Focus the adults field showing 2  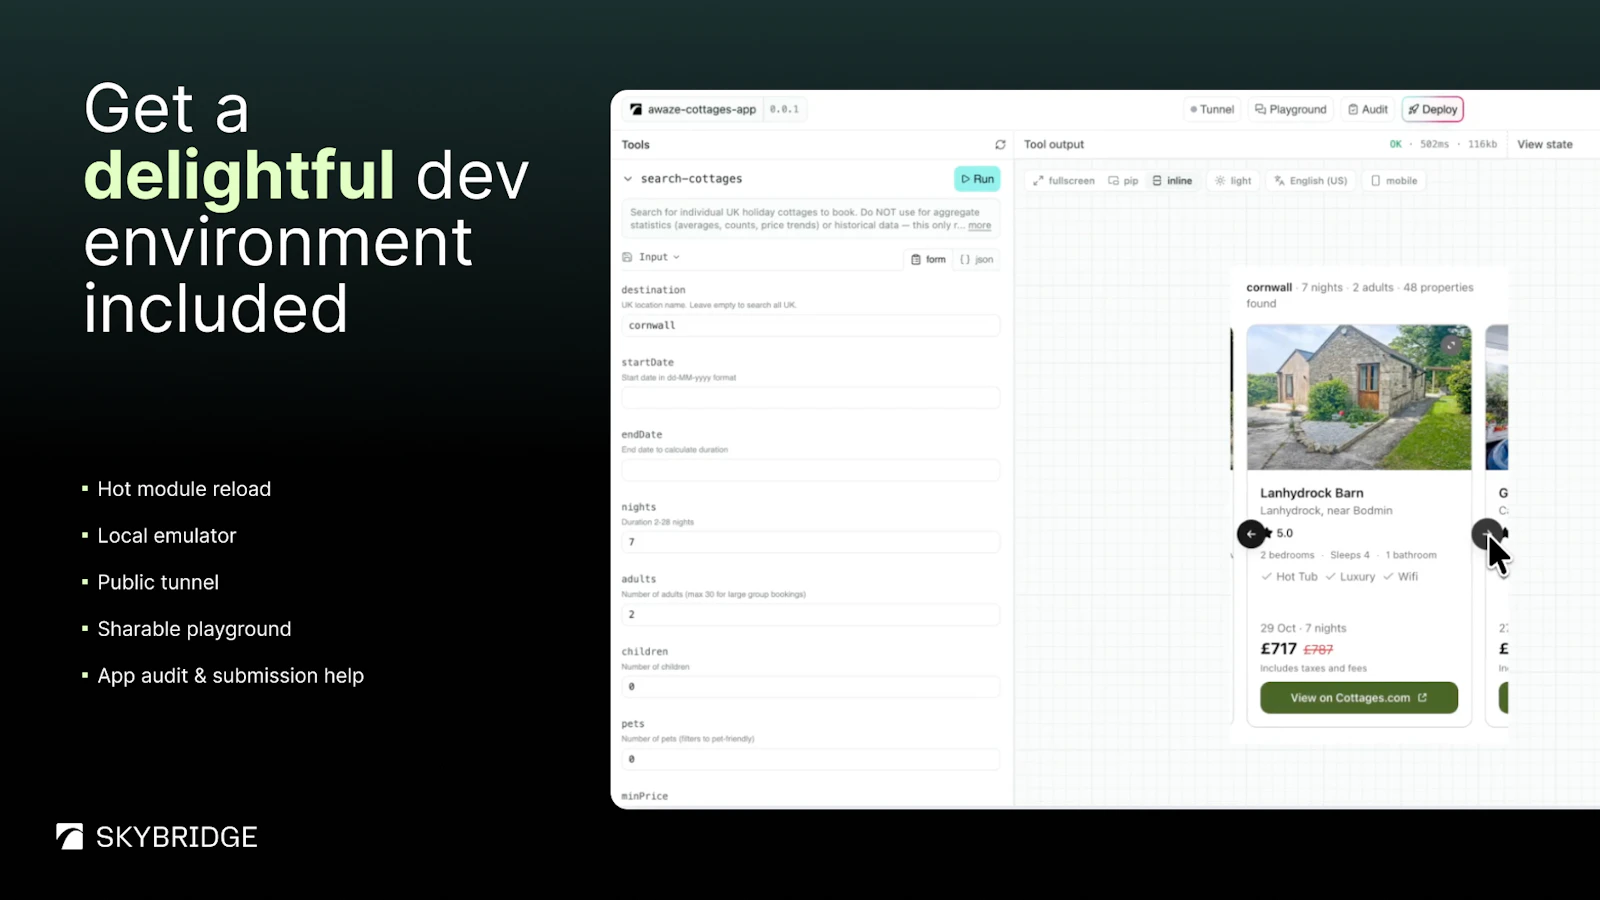(811, 614)
